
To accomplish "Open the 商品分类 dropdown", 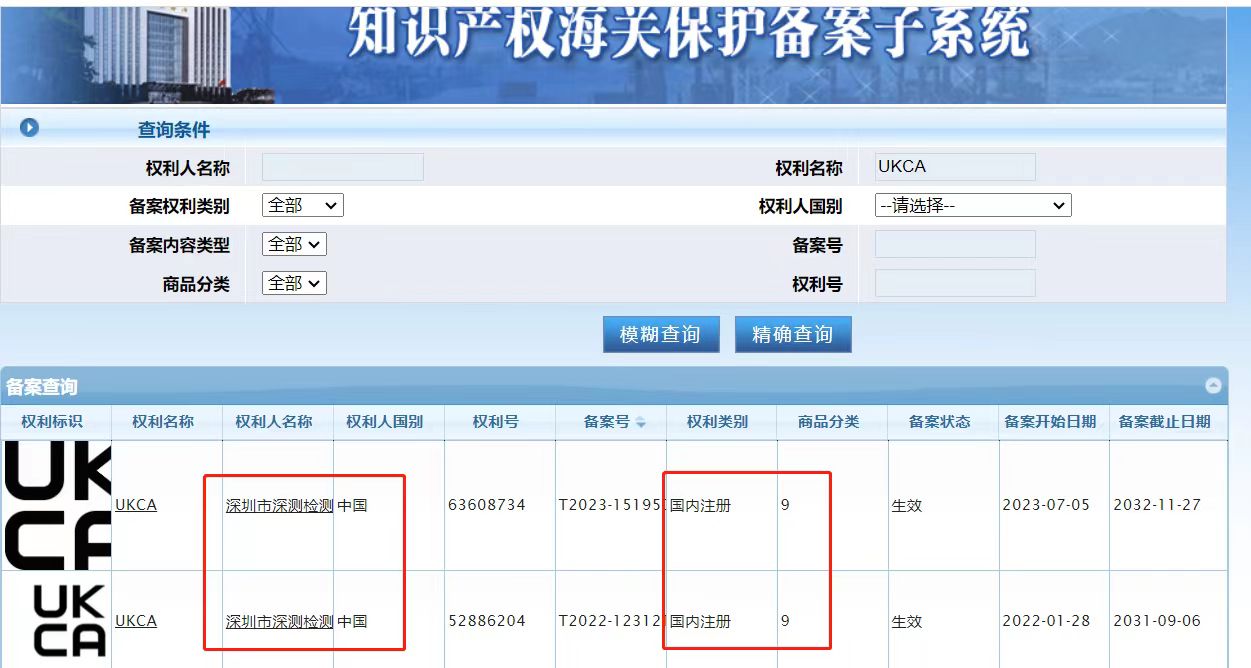I will (294, 282).
